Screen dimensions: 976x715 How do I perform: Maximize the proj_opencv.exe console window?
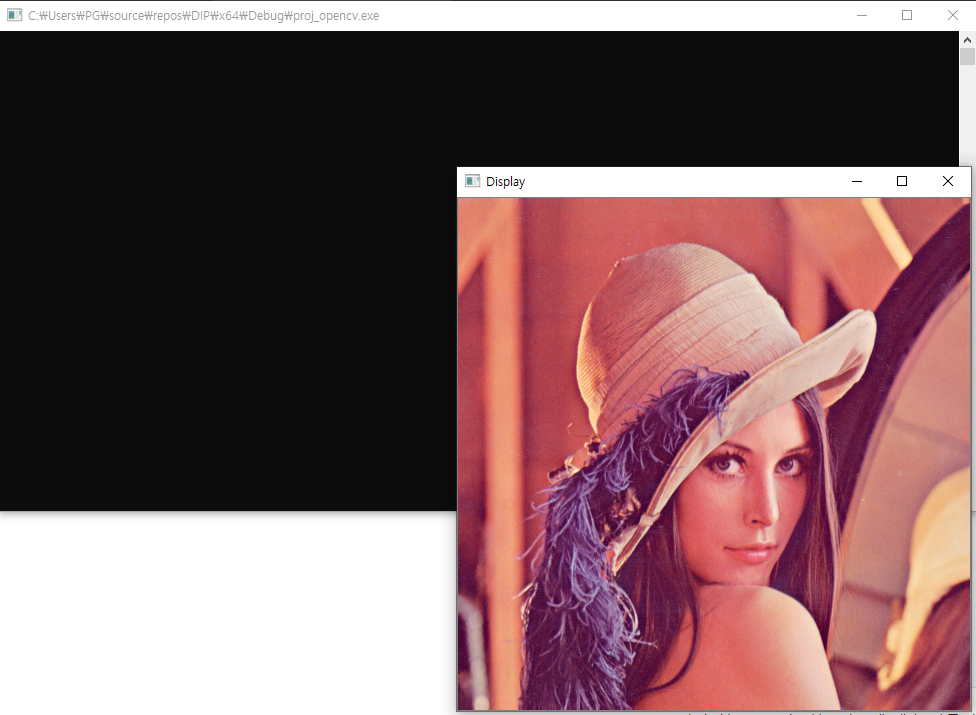[907, 15]
